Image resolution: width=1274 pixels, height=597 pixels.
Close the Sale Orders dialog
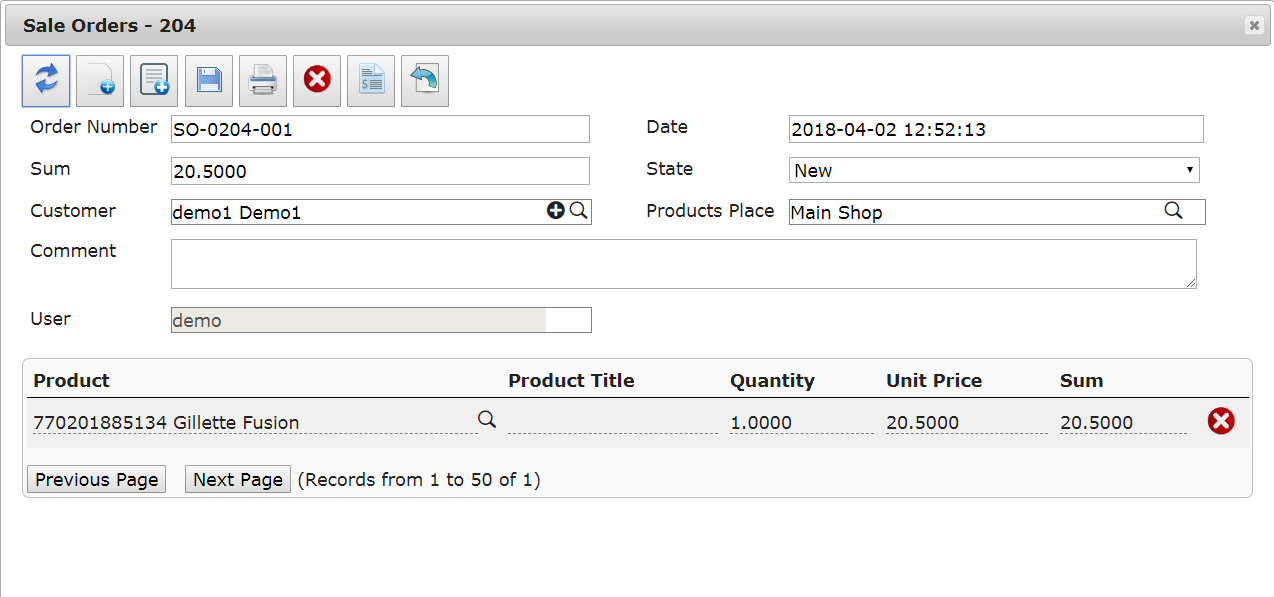1254,26
